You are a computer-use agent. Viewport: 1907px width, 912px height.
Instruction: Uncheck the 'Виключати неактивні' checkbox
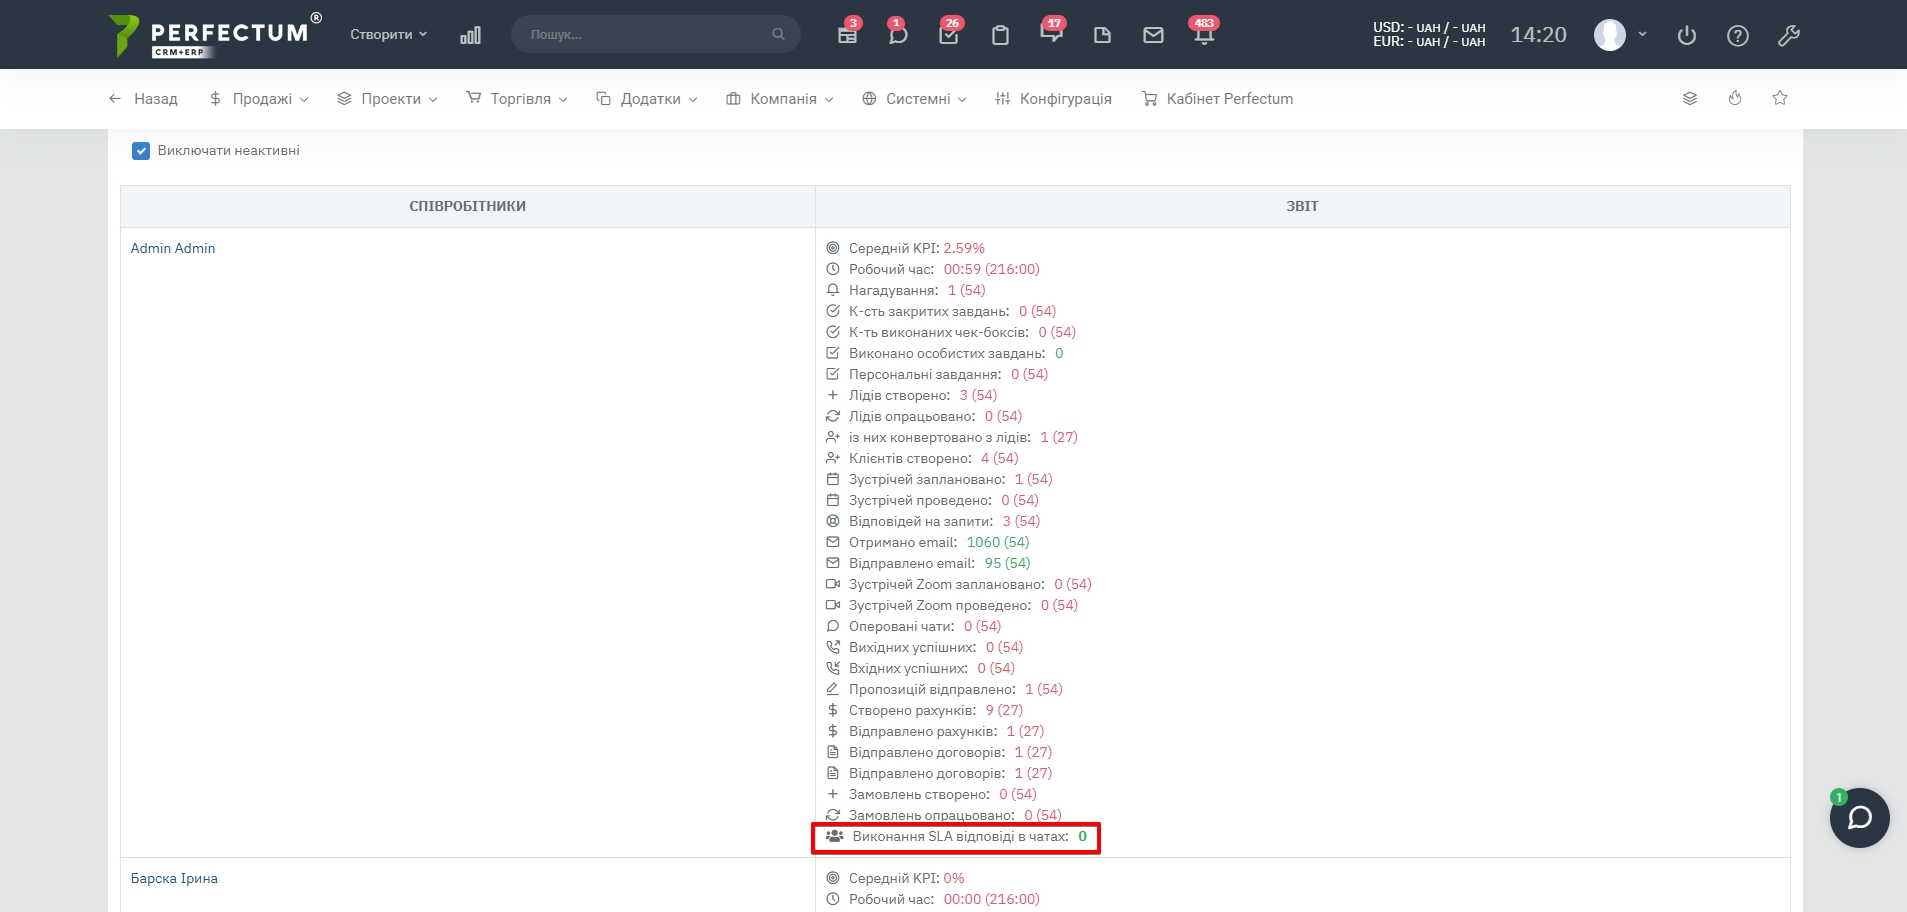[141, 151]
